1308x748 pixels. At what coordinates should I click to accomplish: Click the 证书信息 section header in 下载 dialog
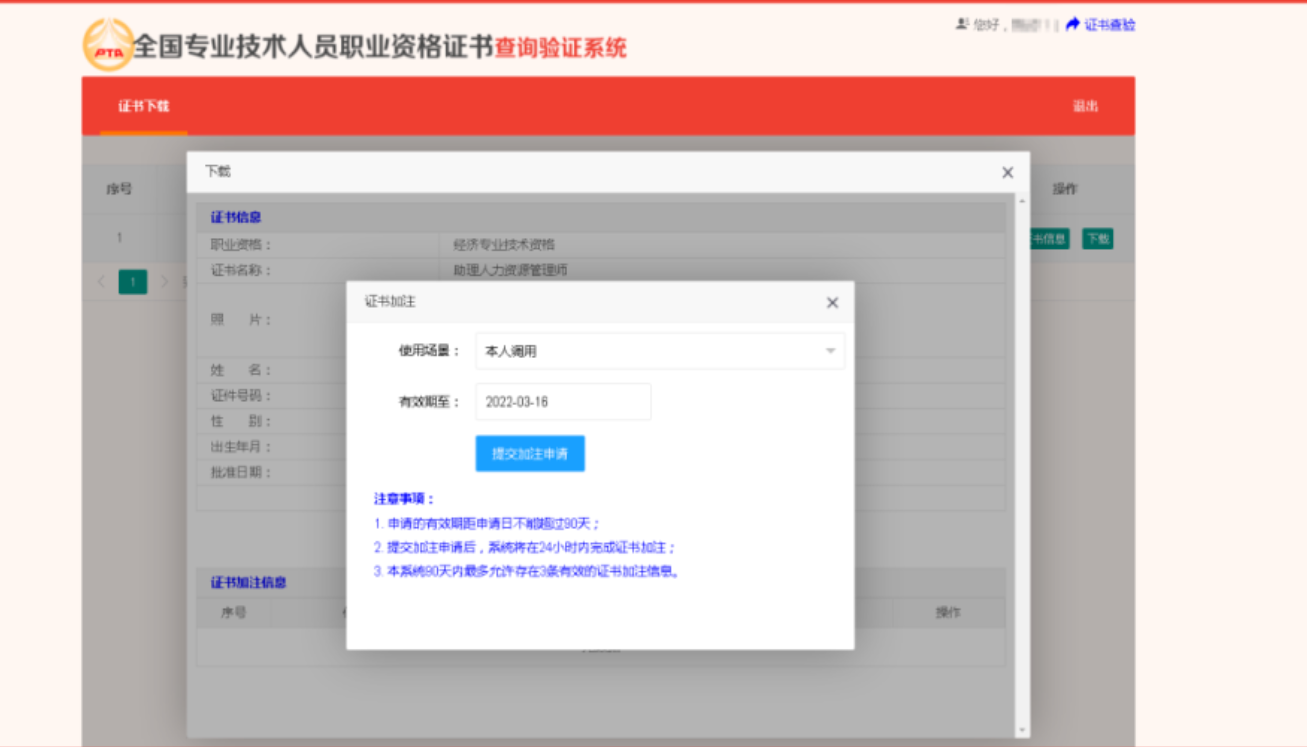click(236, 217)
